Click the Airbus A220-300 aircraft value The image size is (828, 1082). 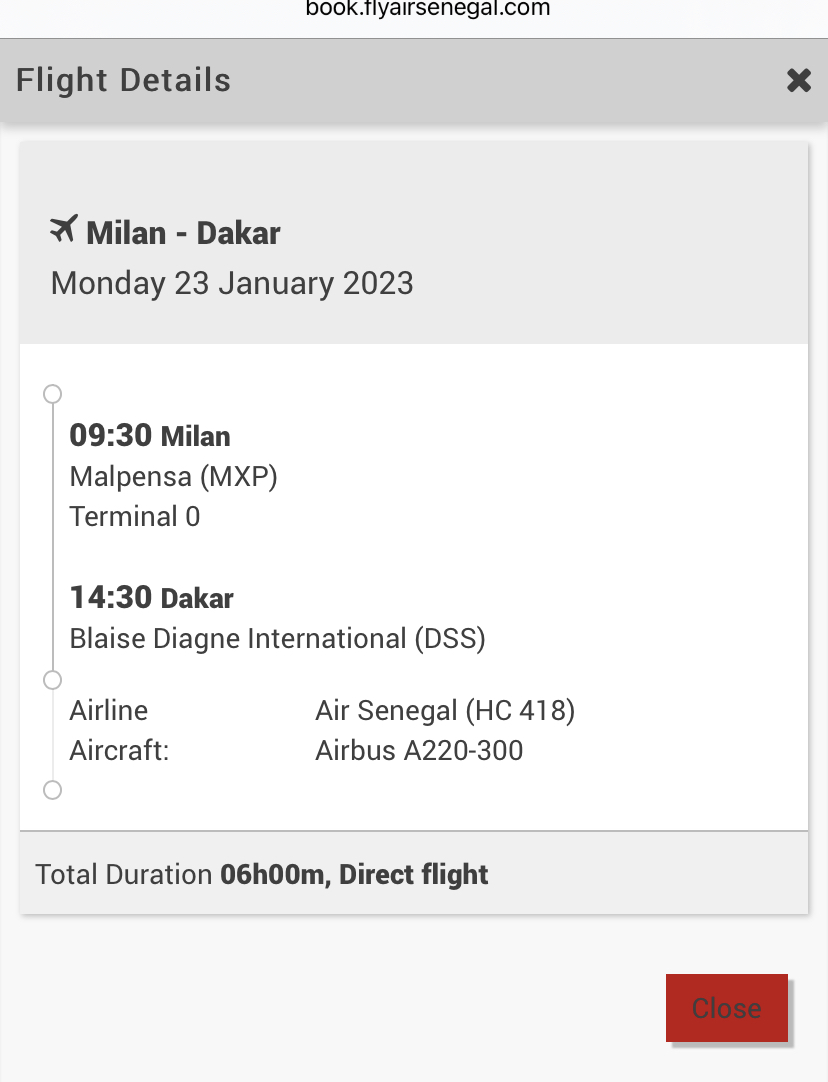[419, 750]
